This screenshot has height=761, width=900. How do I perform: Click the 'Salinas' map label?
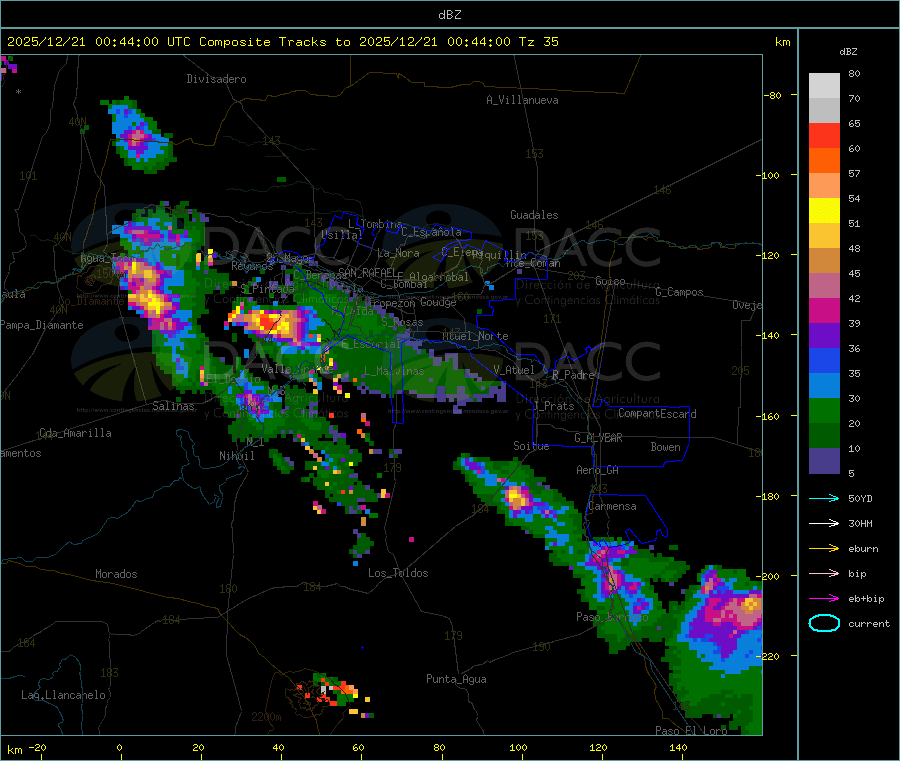(173, 406)
